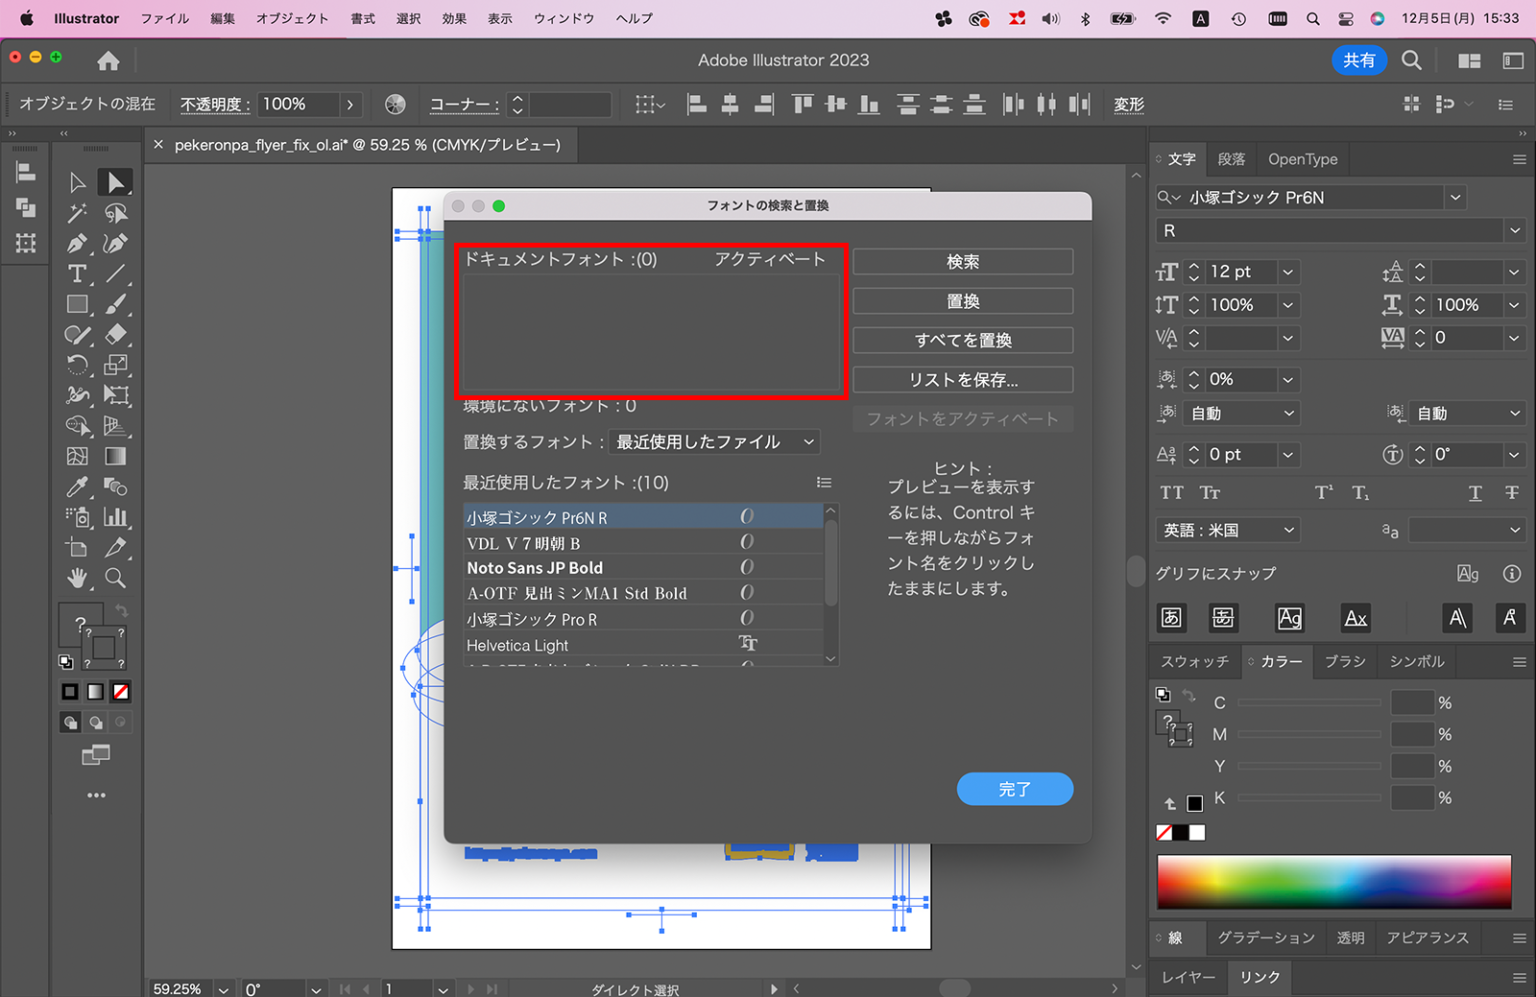Open the list view icon beside 最近使用したフォント

coord(824,482)
